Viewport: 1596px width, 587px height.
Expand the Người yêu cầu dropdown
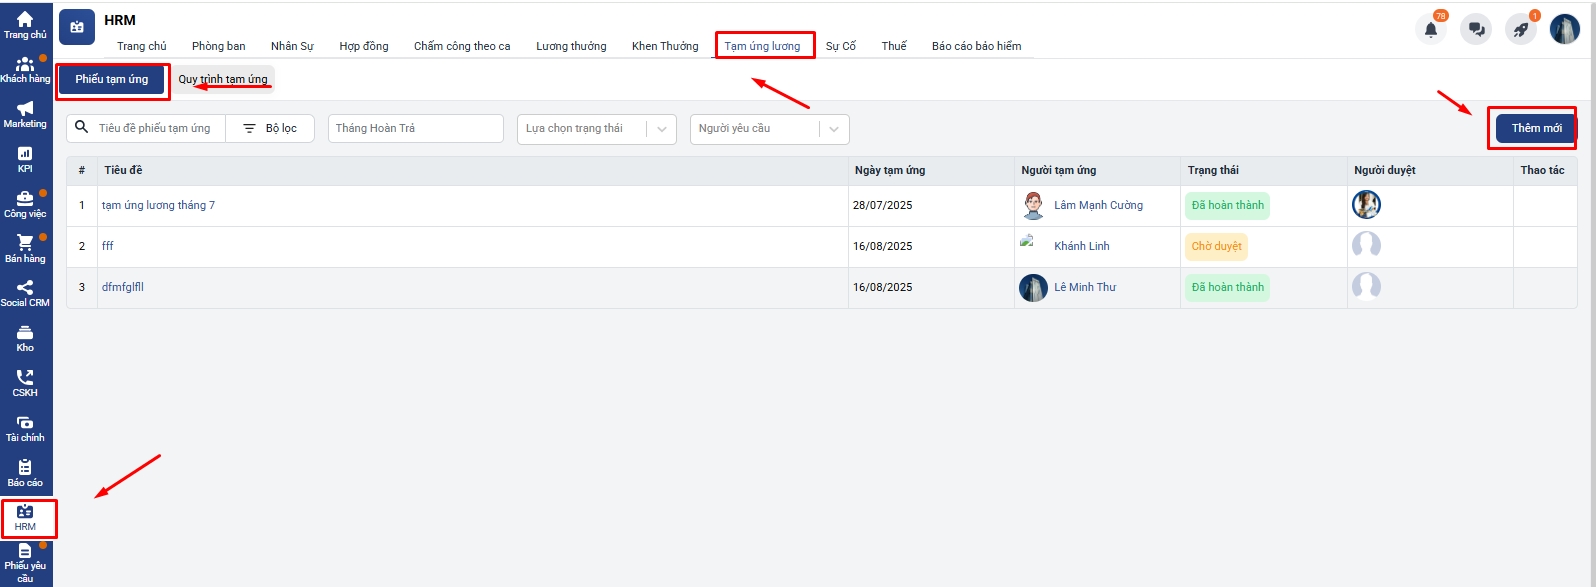point(769,129)
